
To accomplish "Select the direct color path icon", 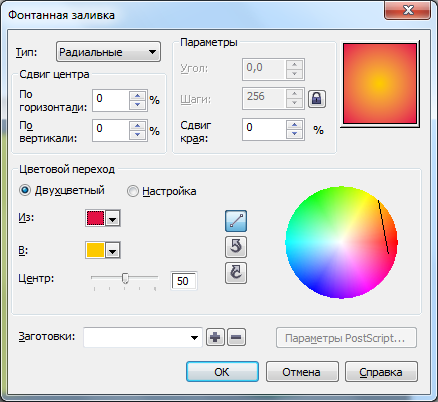I will 236,221.
